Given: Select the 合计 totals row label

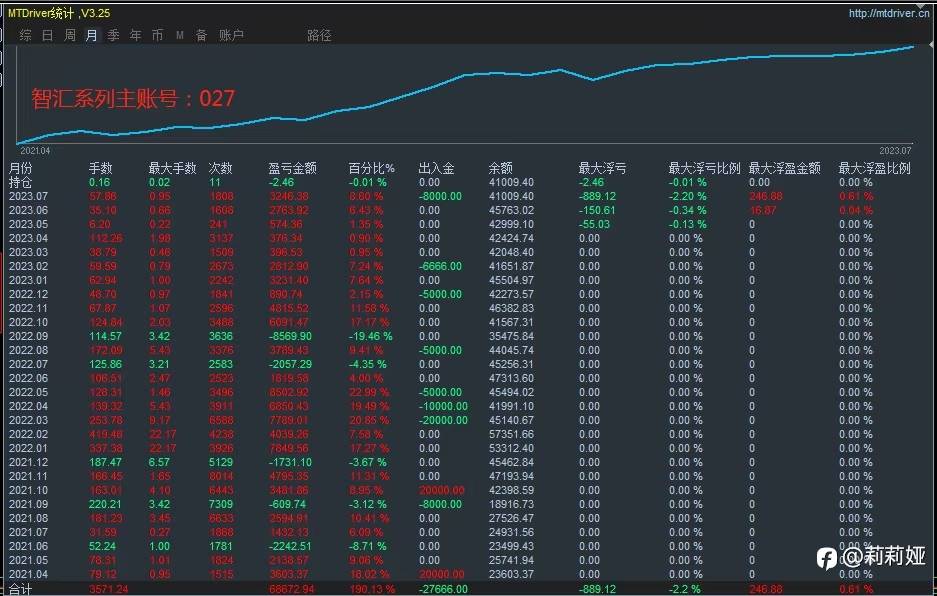Looking at the screenshot, I should tap(20, 589).
